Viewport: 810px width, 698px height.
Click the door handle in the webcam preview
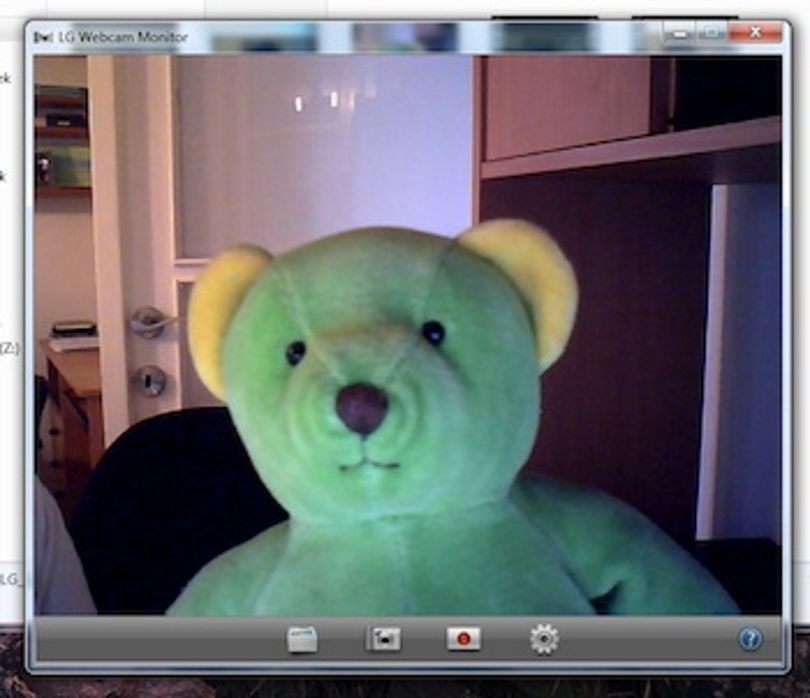coord(150,321)
